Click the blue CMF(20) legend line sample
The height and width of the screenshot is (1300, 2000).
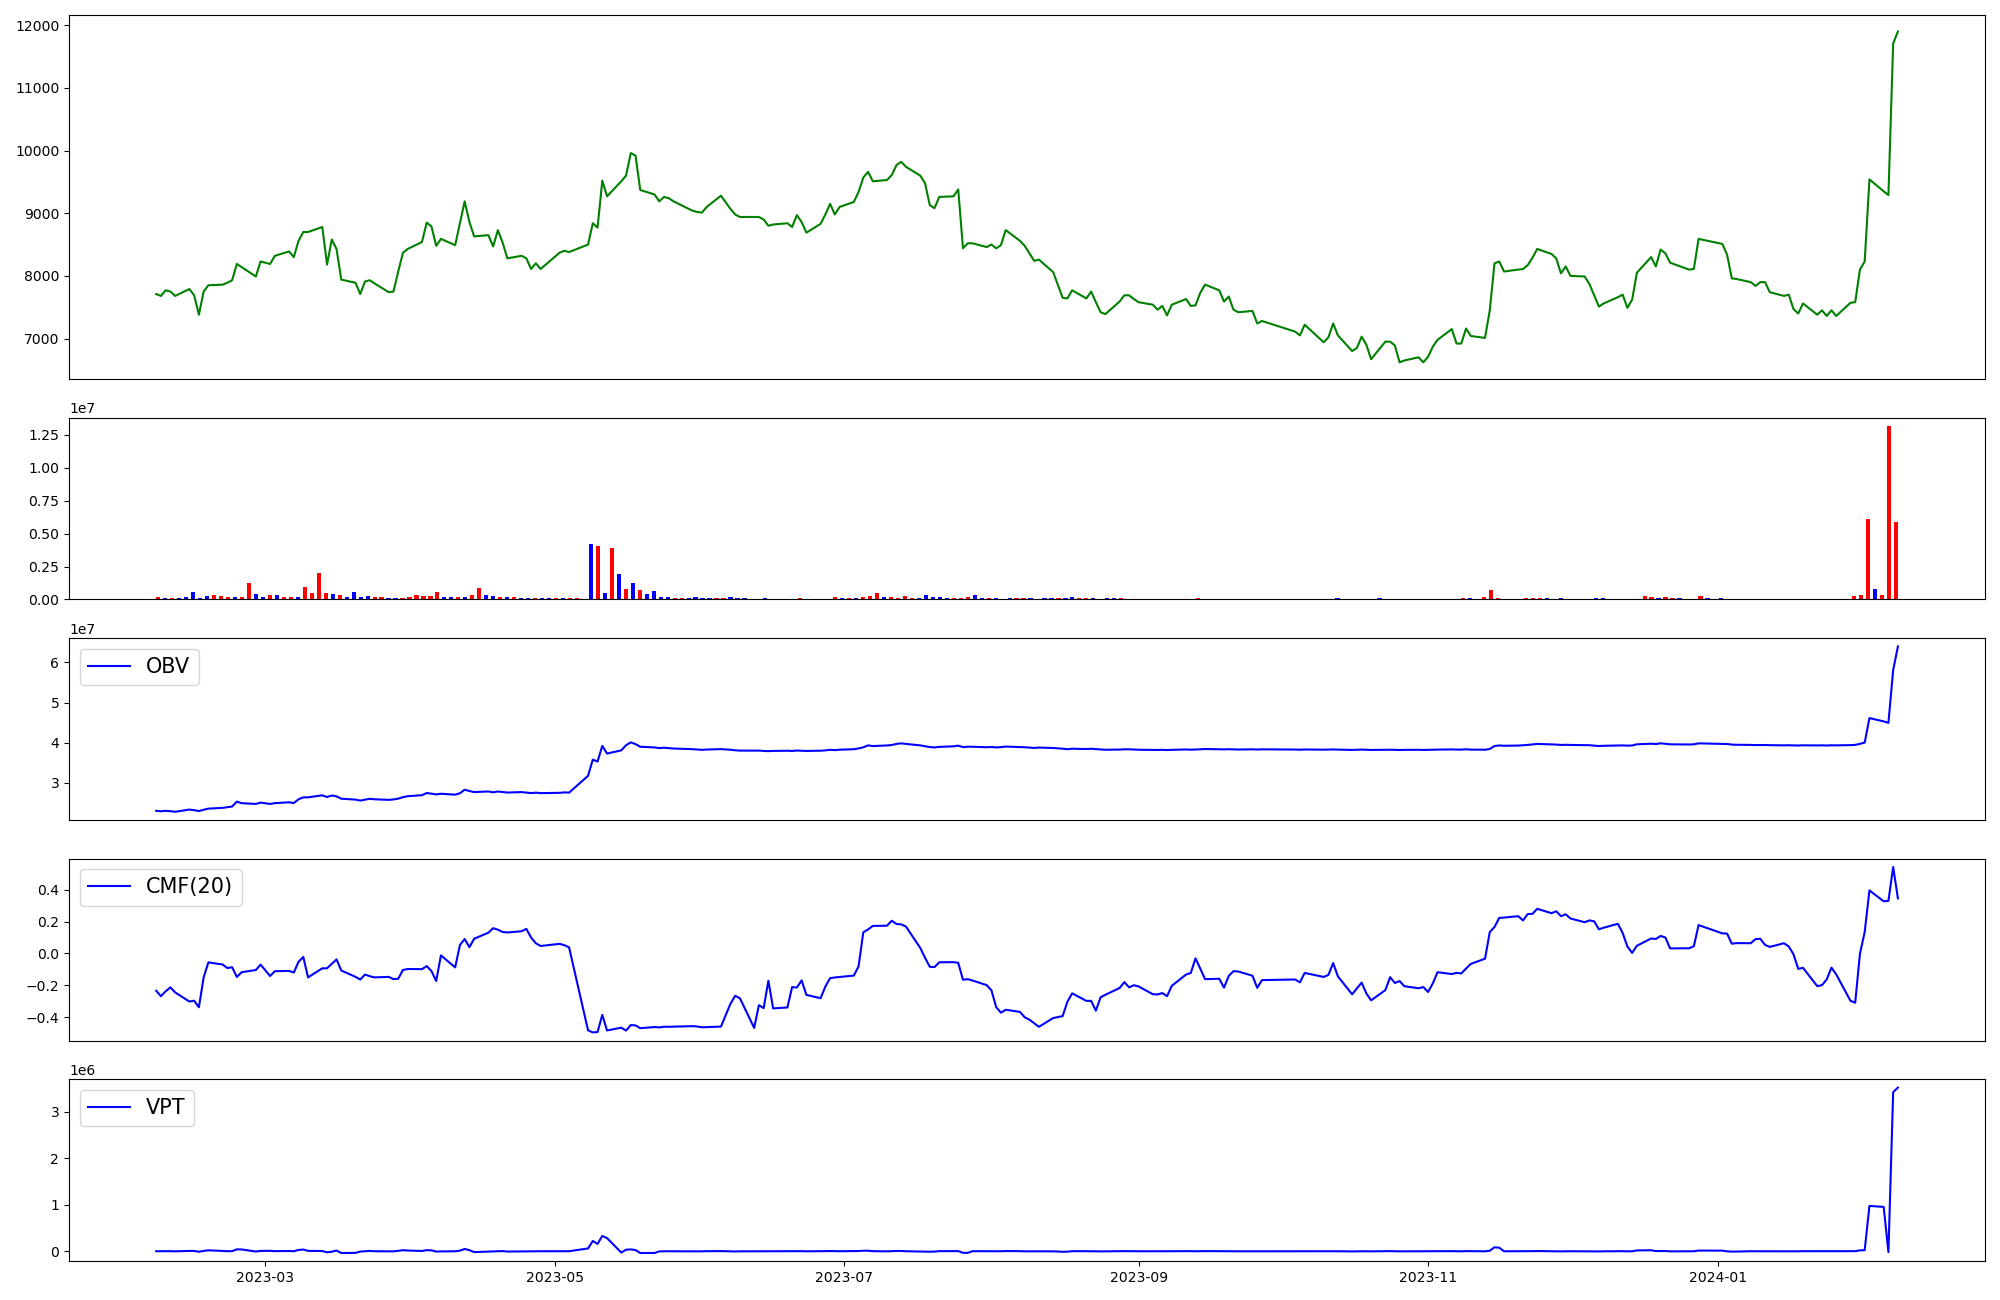click(110, 887)
